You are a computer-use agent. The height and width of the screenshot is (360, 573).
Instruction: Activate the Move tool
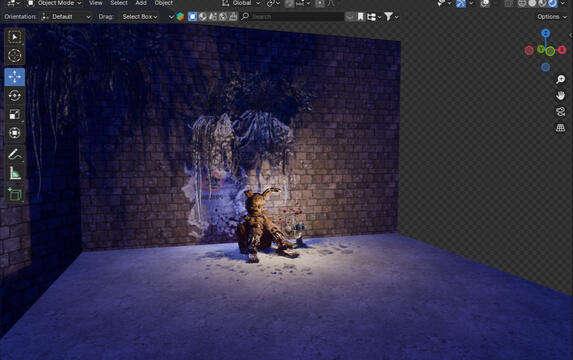coord(15,77)
